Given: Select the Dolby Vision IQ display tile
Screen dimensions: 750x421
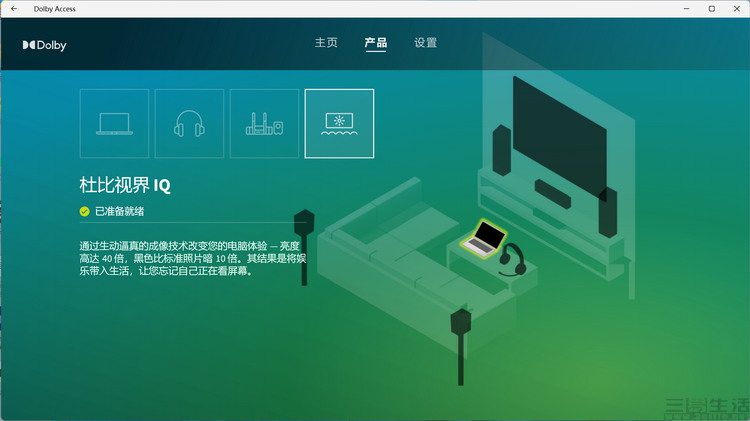Looking at the screenshot, I should (339, 124).
